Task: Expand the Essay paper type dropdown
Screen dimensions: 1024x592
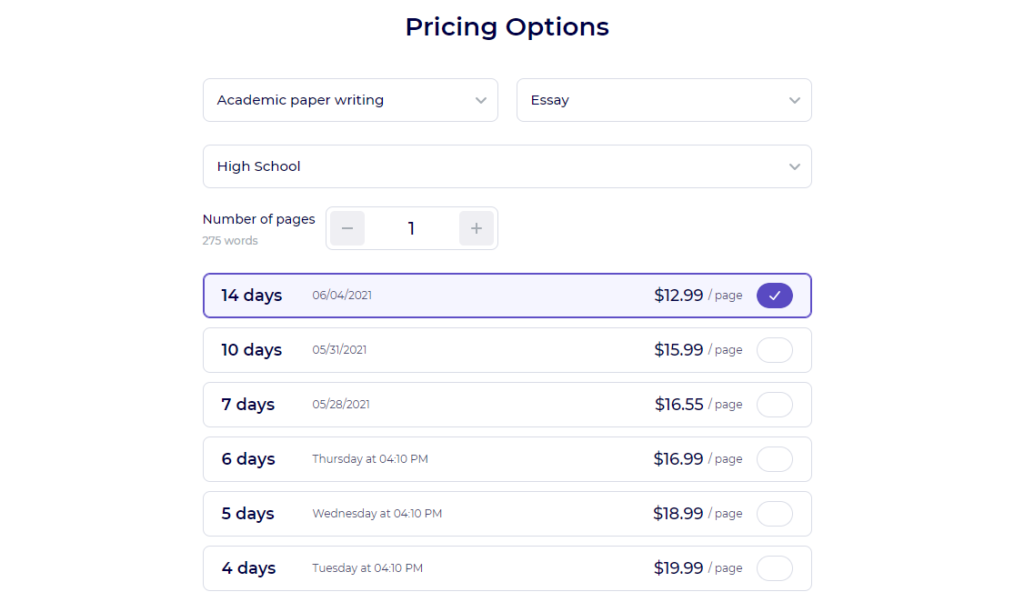Action: point(664,100)
